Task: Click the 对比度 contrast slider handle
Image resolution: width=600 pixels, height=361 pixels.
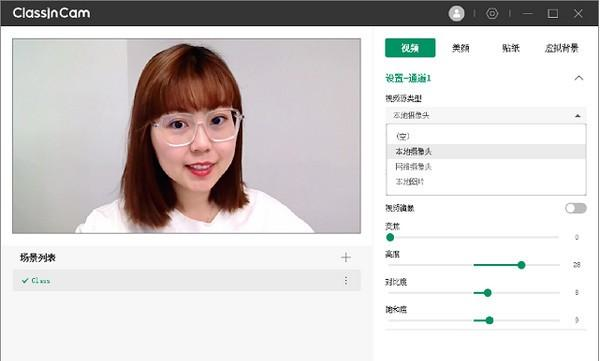Action: click(487, 293)
